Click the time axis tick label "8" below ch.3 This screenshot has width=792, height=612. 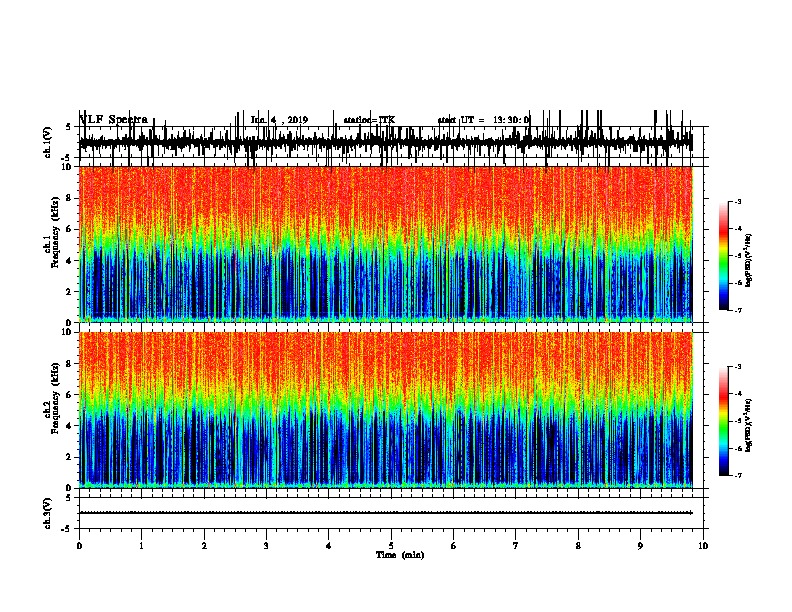(578, 546)
